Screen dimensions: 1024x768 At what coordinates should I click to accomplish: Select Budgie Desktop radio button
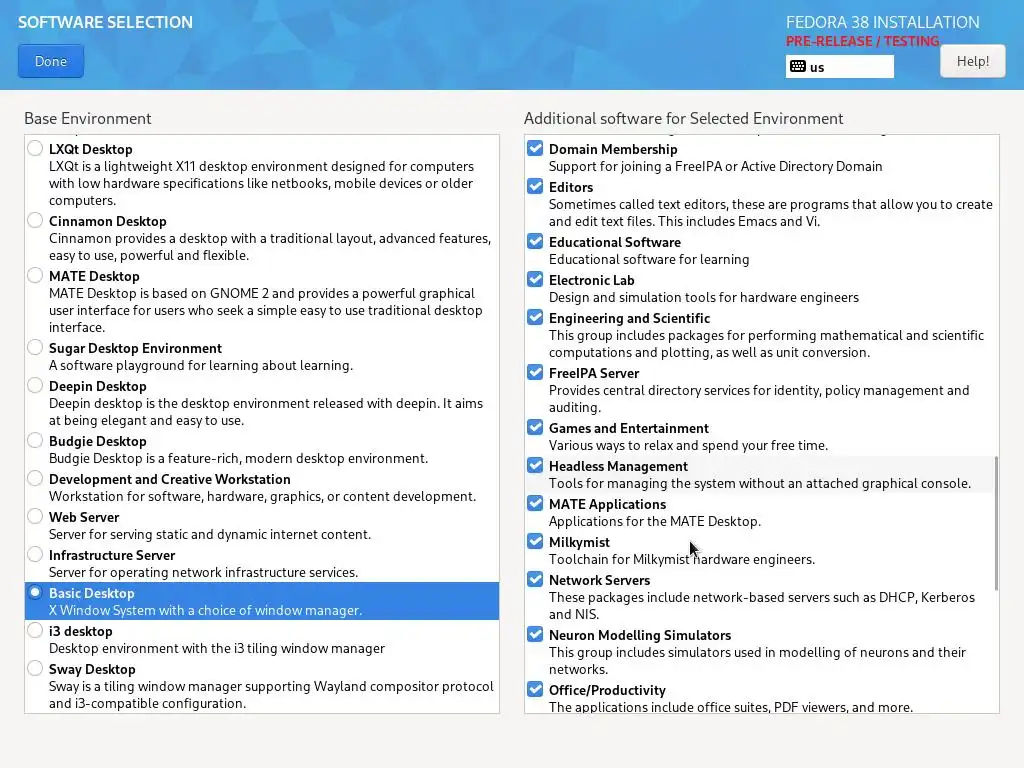(35, 440)
